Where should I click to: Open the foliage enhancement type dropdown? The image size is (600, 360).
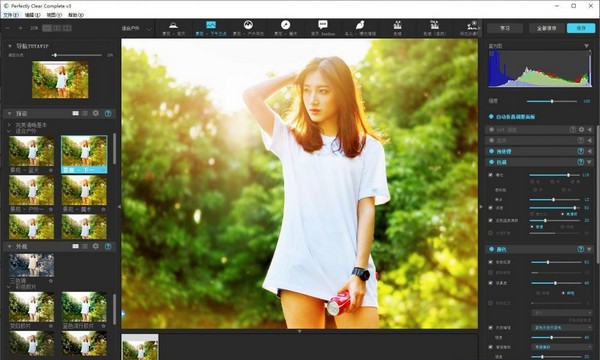(562, 347)
